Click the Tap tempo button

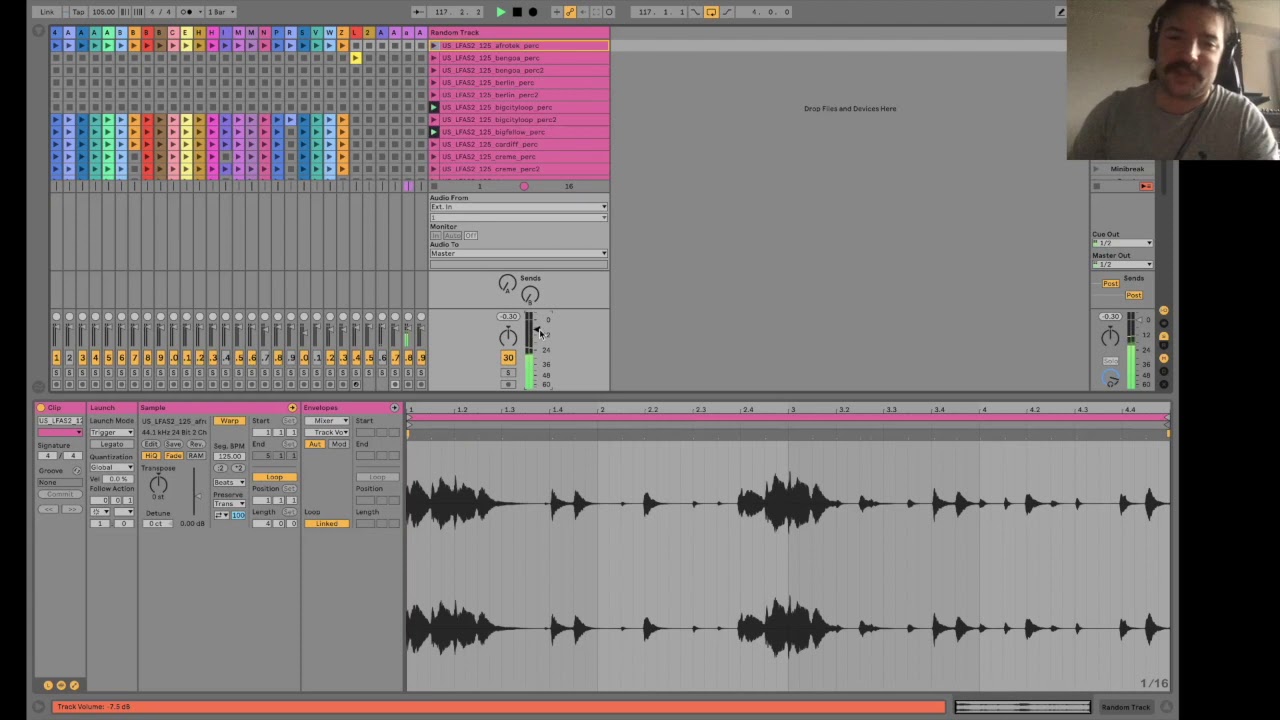[x=76, y=12]
